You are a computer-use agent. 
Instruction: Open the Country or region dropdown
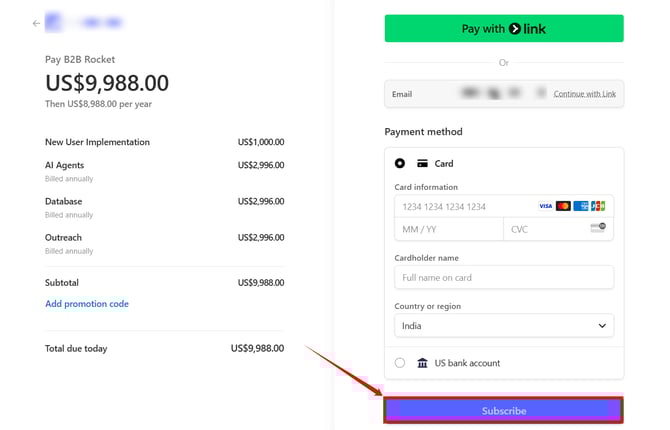tap(503, 326)
